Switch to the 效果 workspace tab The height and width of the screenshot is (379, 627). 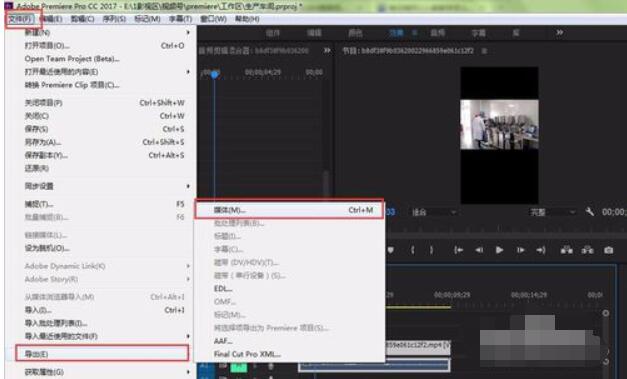[397, 33]
